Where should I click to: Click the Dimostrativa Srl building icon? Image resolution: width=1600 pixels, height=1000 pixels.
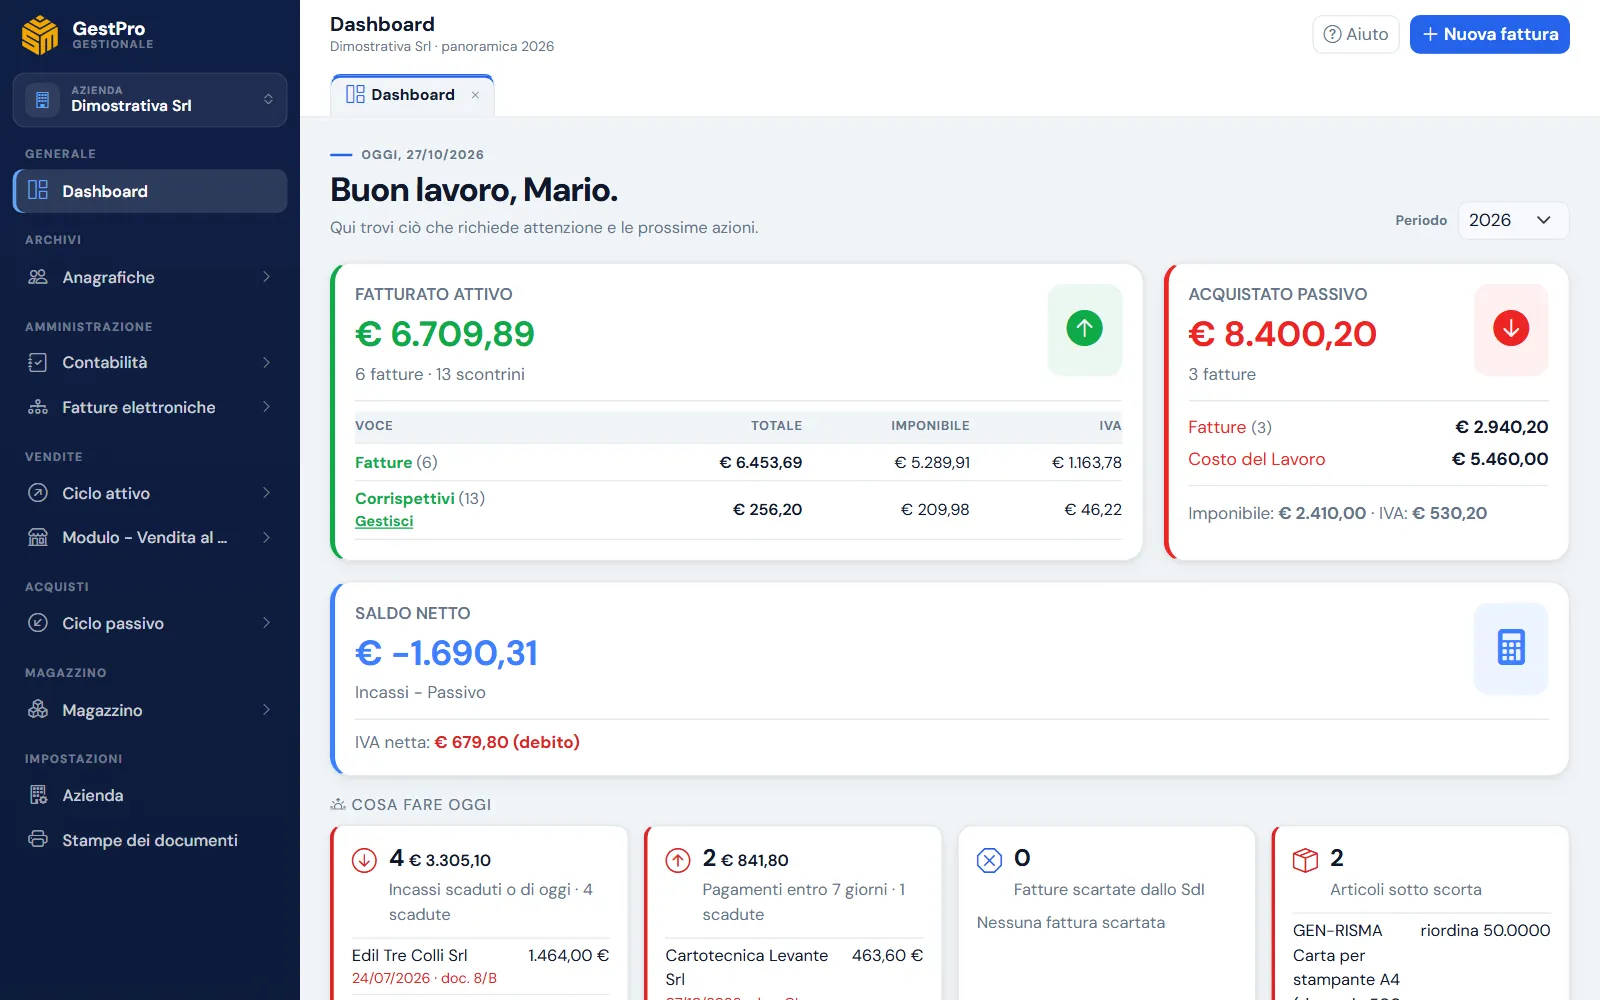(x=42, y=100)
